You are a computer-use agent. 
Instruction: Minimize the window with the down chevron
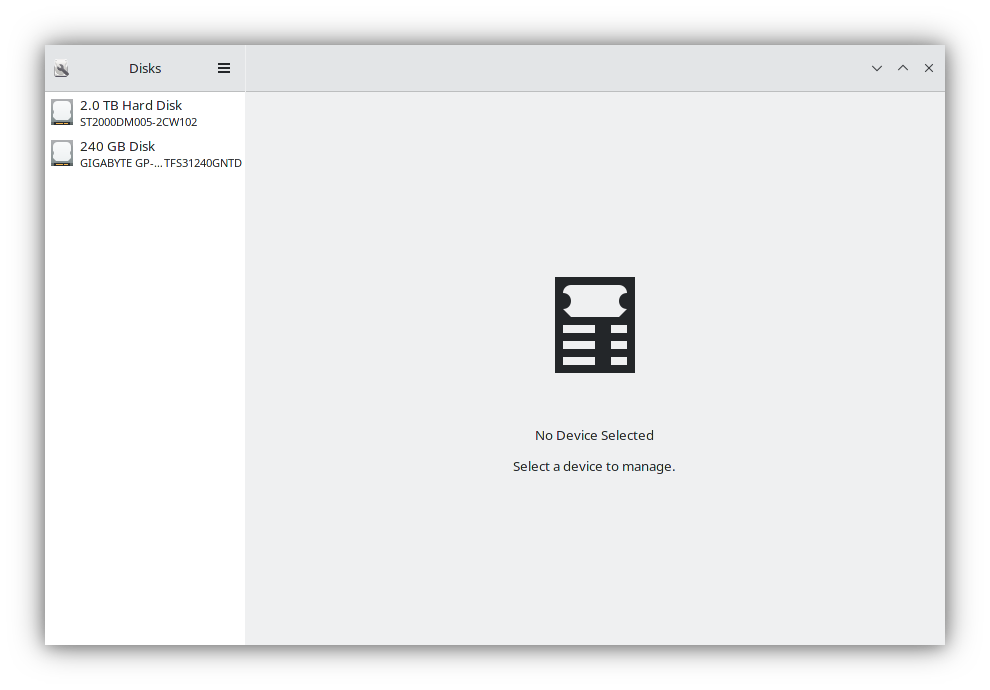coord(877,68)
